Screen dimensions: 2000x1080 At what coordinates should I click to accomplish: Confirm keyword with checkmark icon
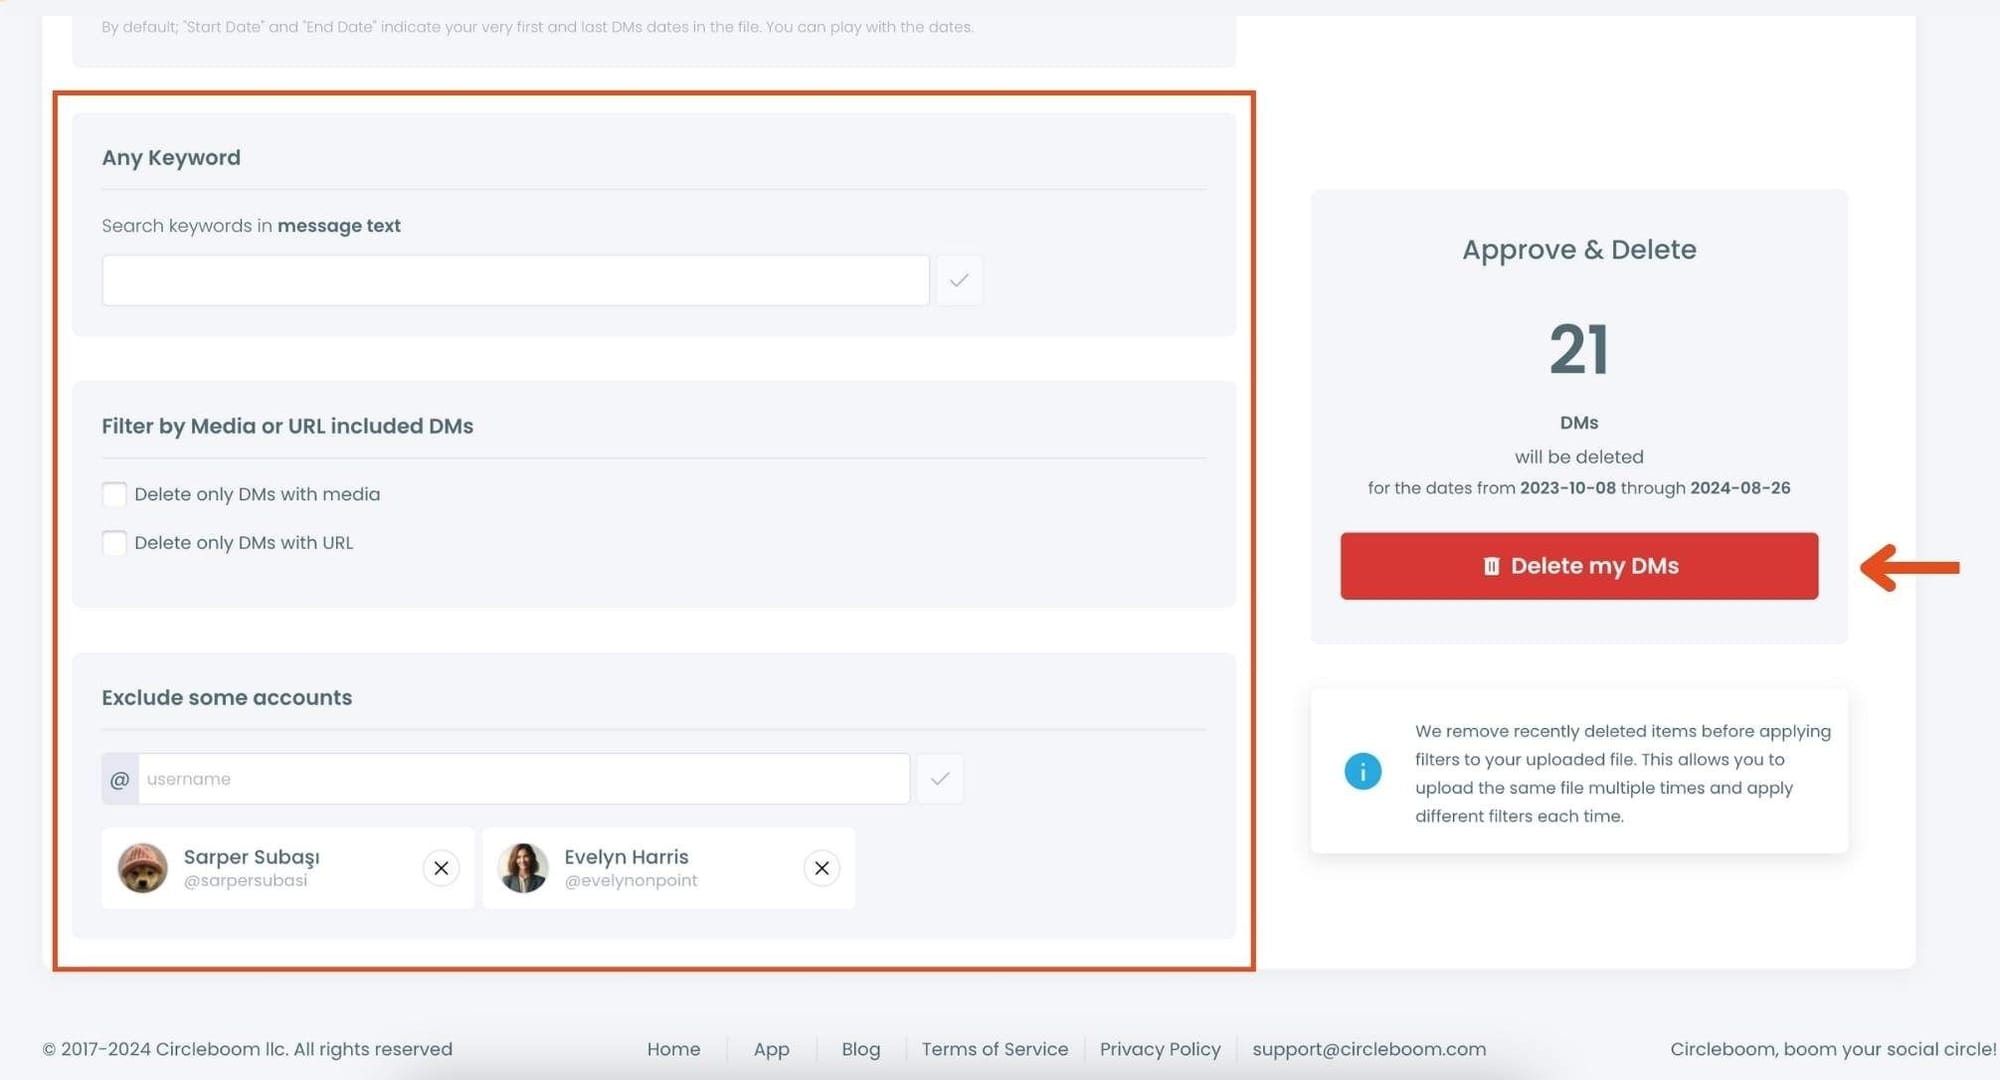(958, 280)
